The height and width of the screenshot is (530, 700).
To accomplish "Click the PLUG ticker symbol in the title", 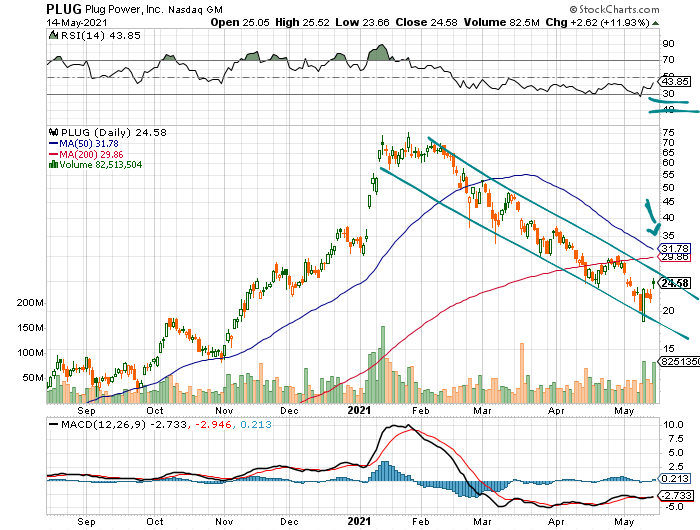I will [64, 9].
